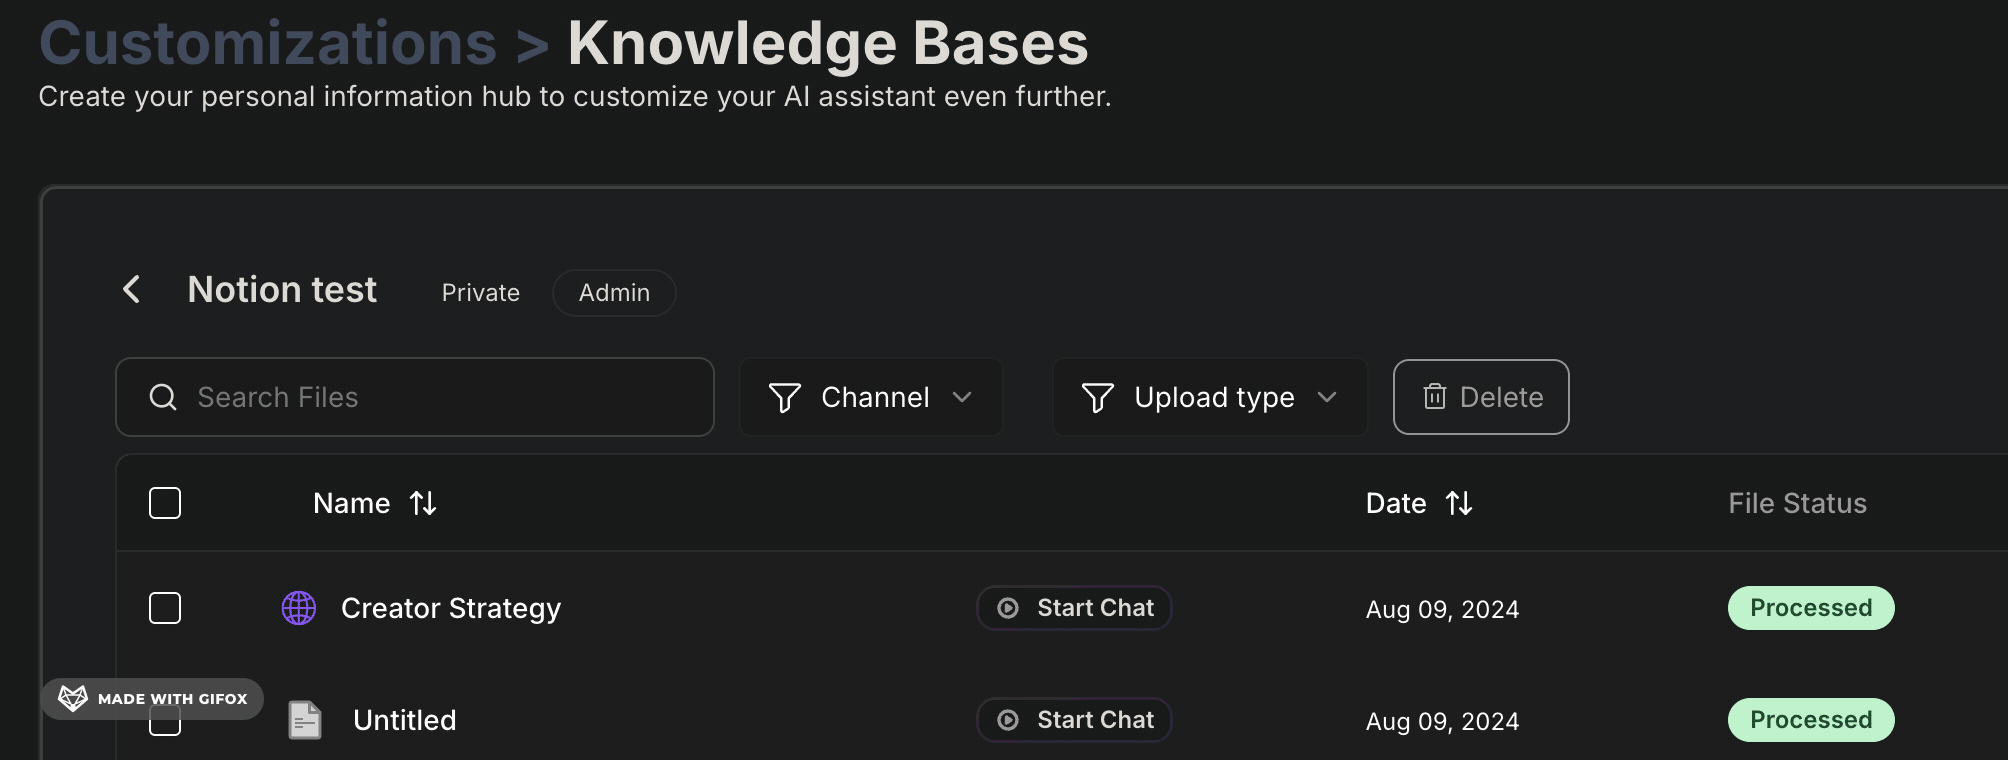Open the Untitled file name
The width and height of the screenshot is (2008, 760).
point(405,720)
